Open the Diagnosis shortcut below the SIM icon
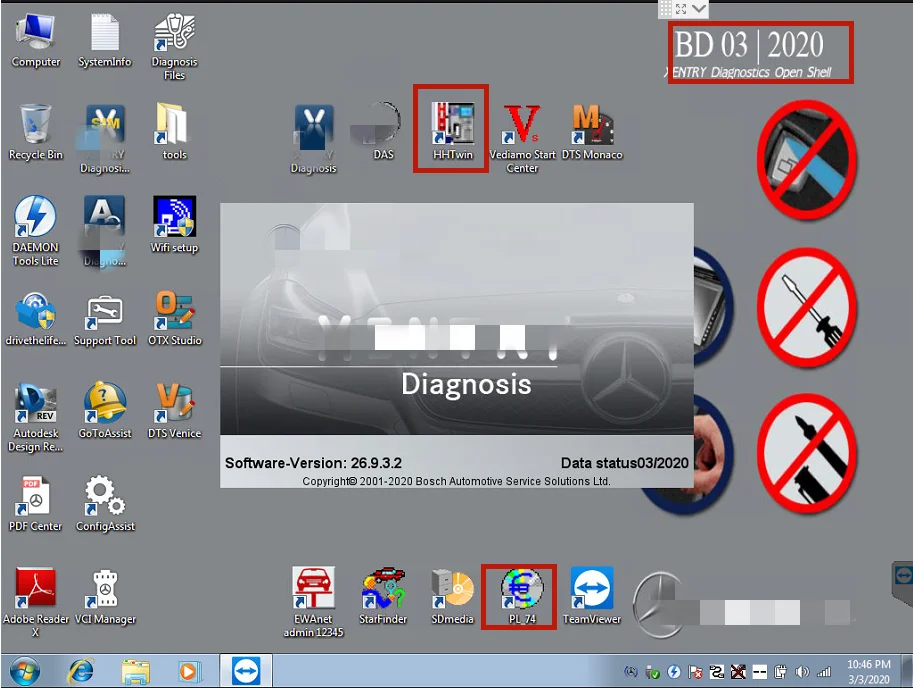This screenshot has height=688, width=913. tap(105, 232)
